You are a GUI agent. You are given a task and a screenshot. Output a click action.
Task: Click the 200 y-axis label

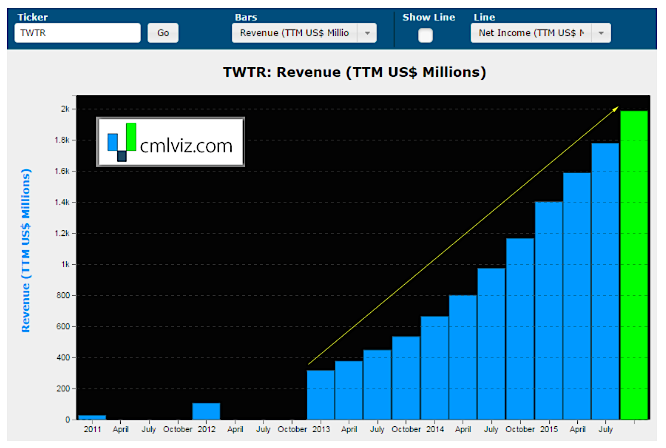(63, 388)
